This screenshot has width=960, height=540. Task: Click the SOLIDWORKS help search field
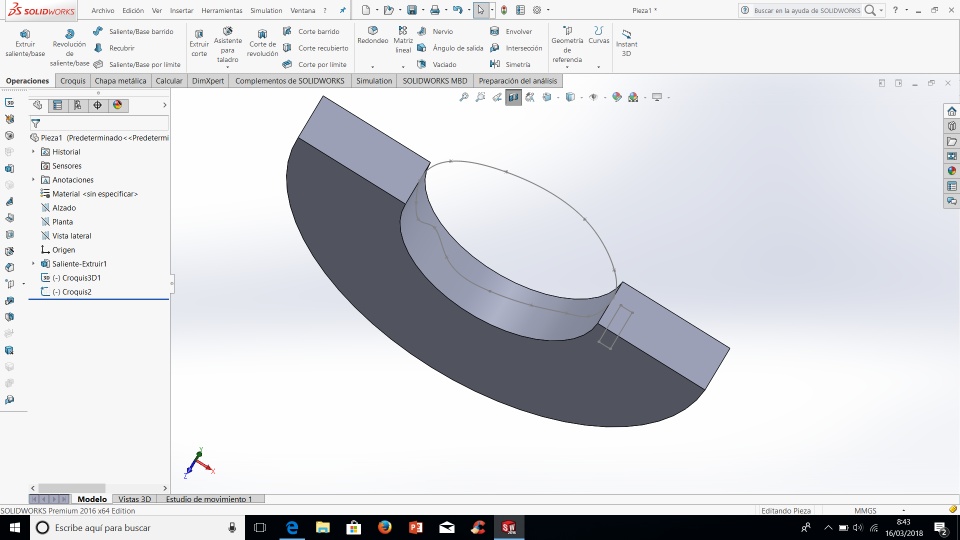[x=805, y=10]
